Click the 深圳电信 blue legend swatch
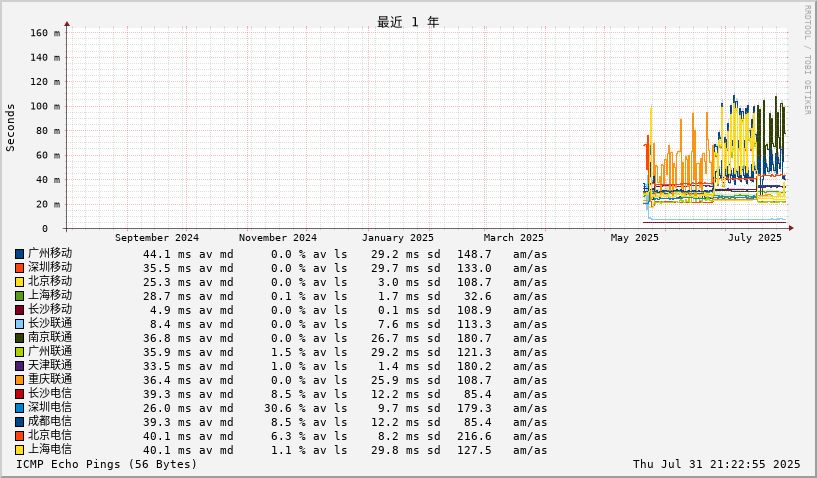 click(19, 408)
